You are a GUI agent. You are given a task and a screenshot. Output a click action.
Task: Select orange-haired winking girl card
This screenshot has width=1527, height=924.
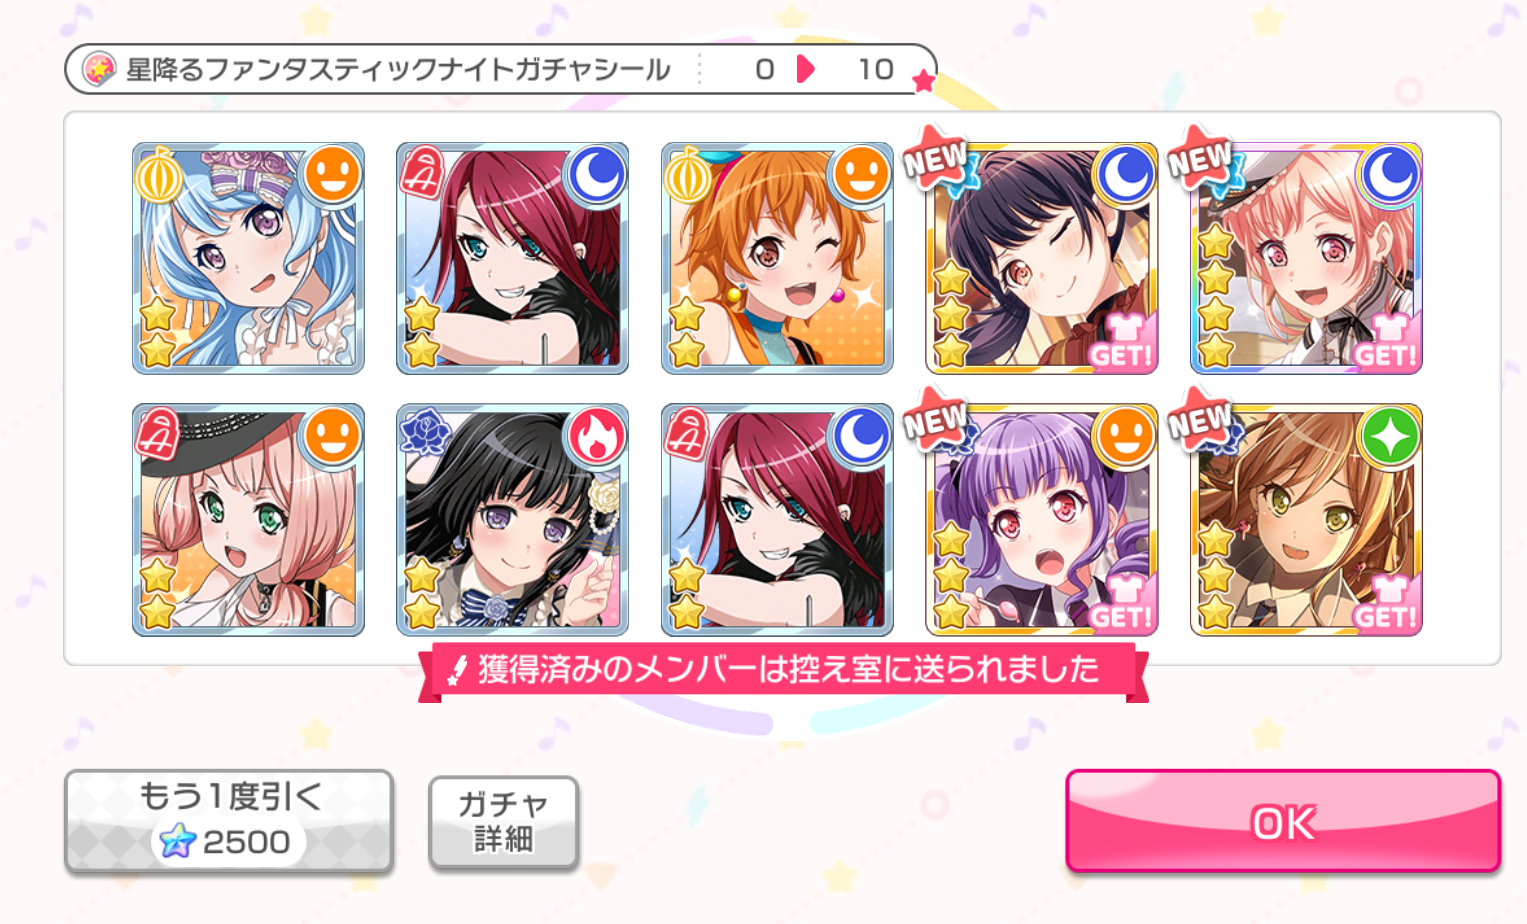777,258
